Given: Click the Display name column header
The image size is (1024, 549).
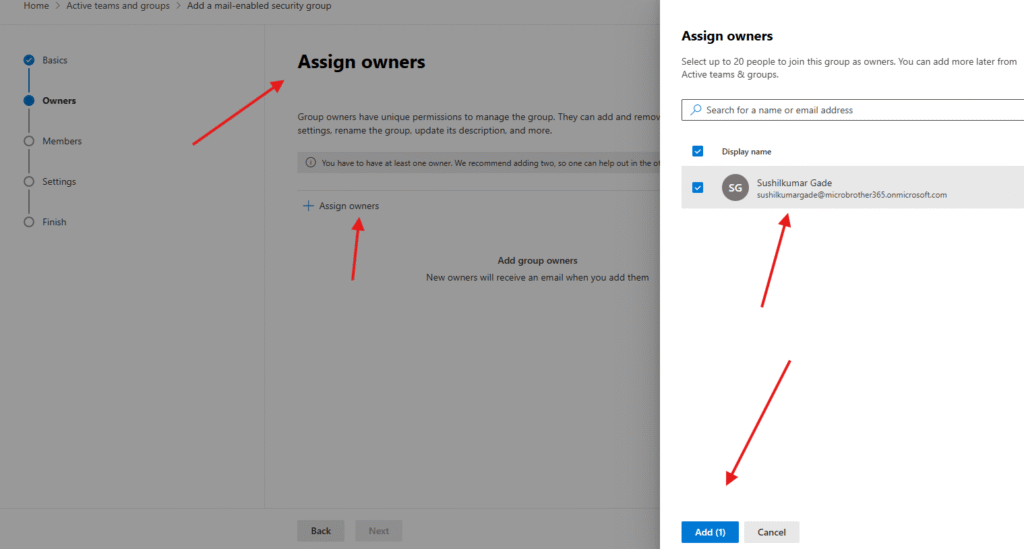Looking at the screenshot, I should (x=746, y=152).
